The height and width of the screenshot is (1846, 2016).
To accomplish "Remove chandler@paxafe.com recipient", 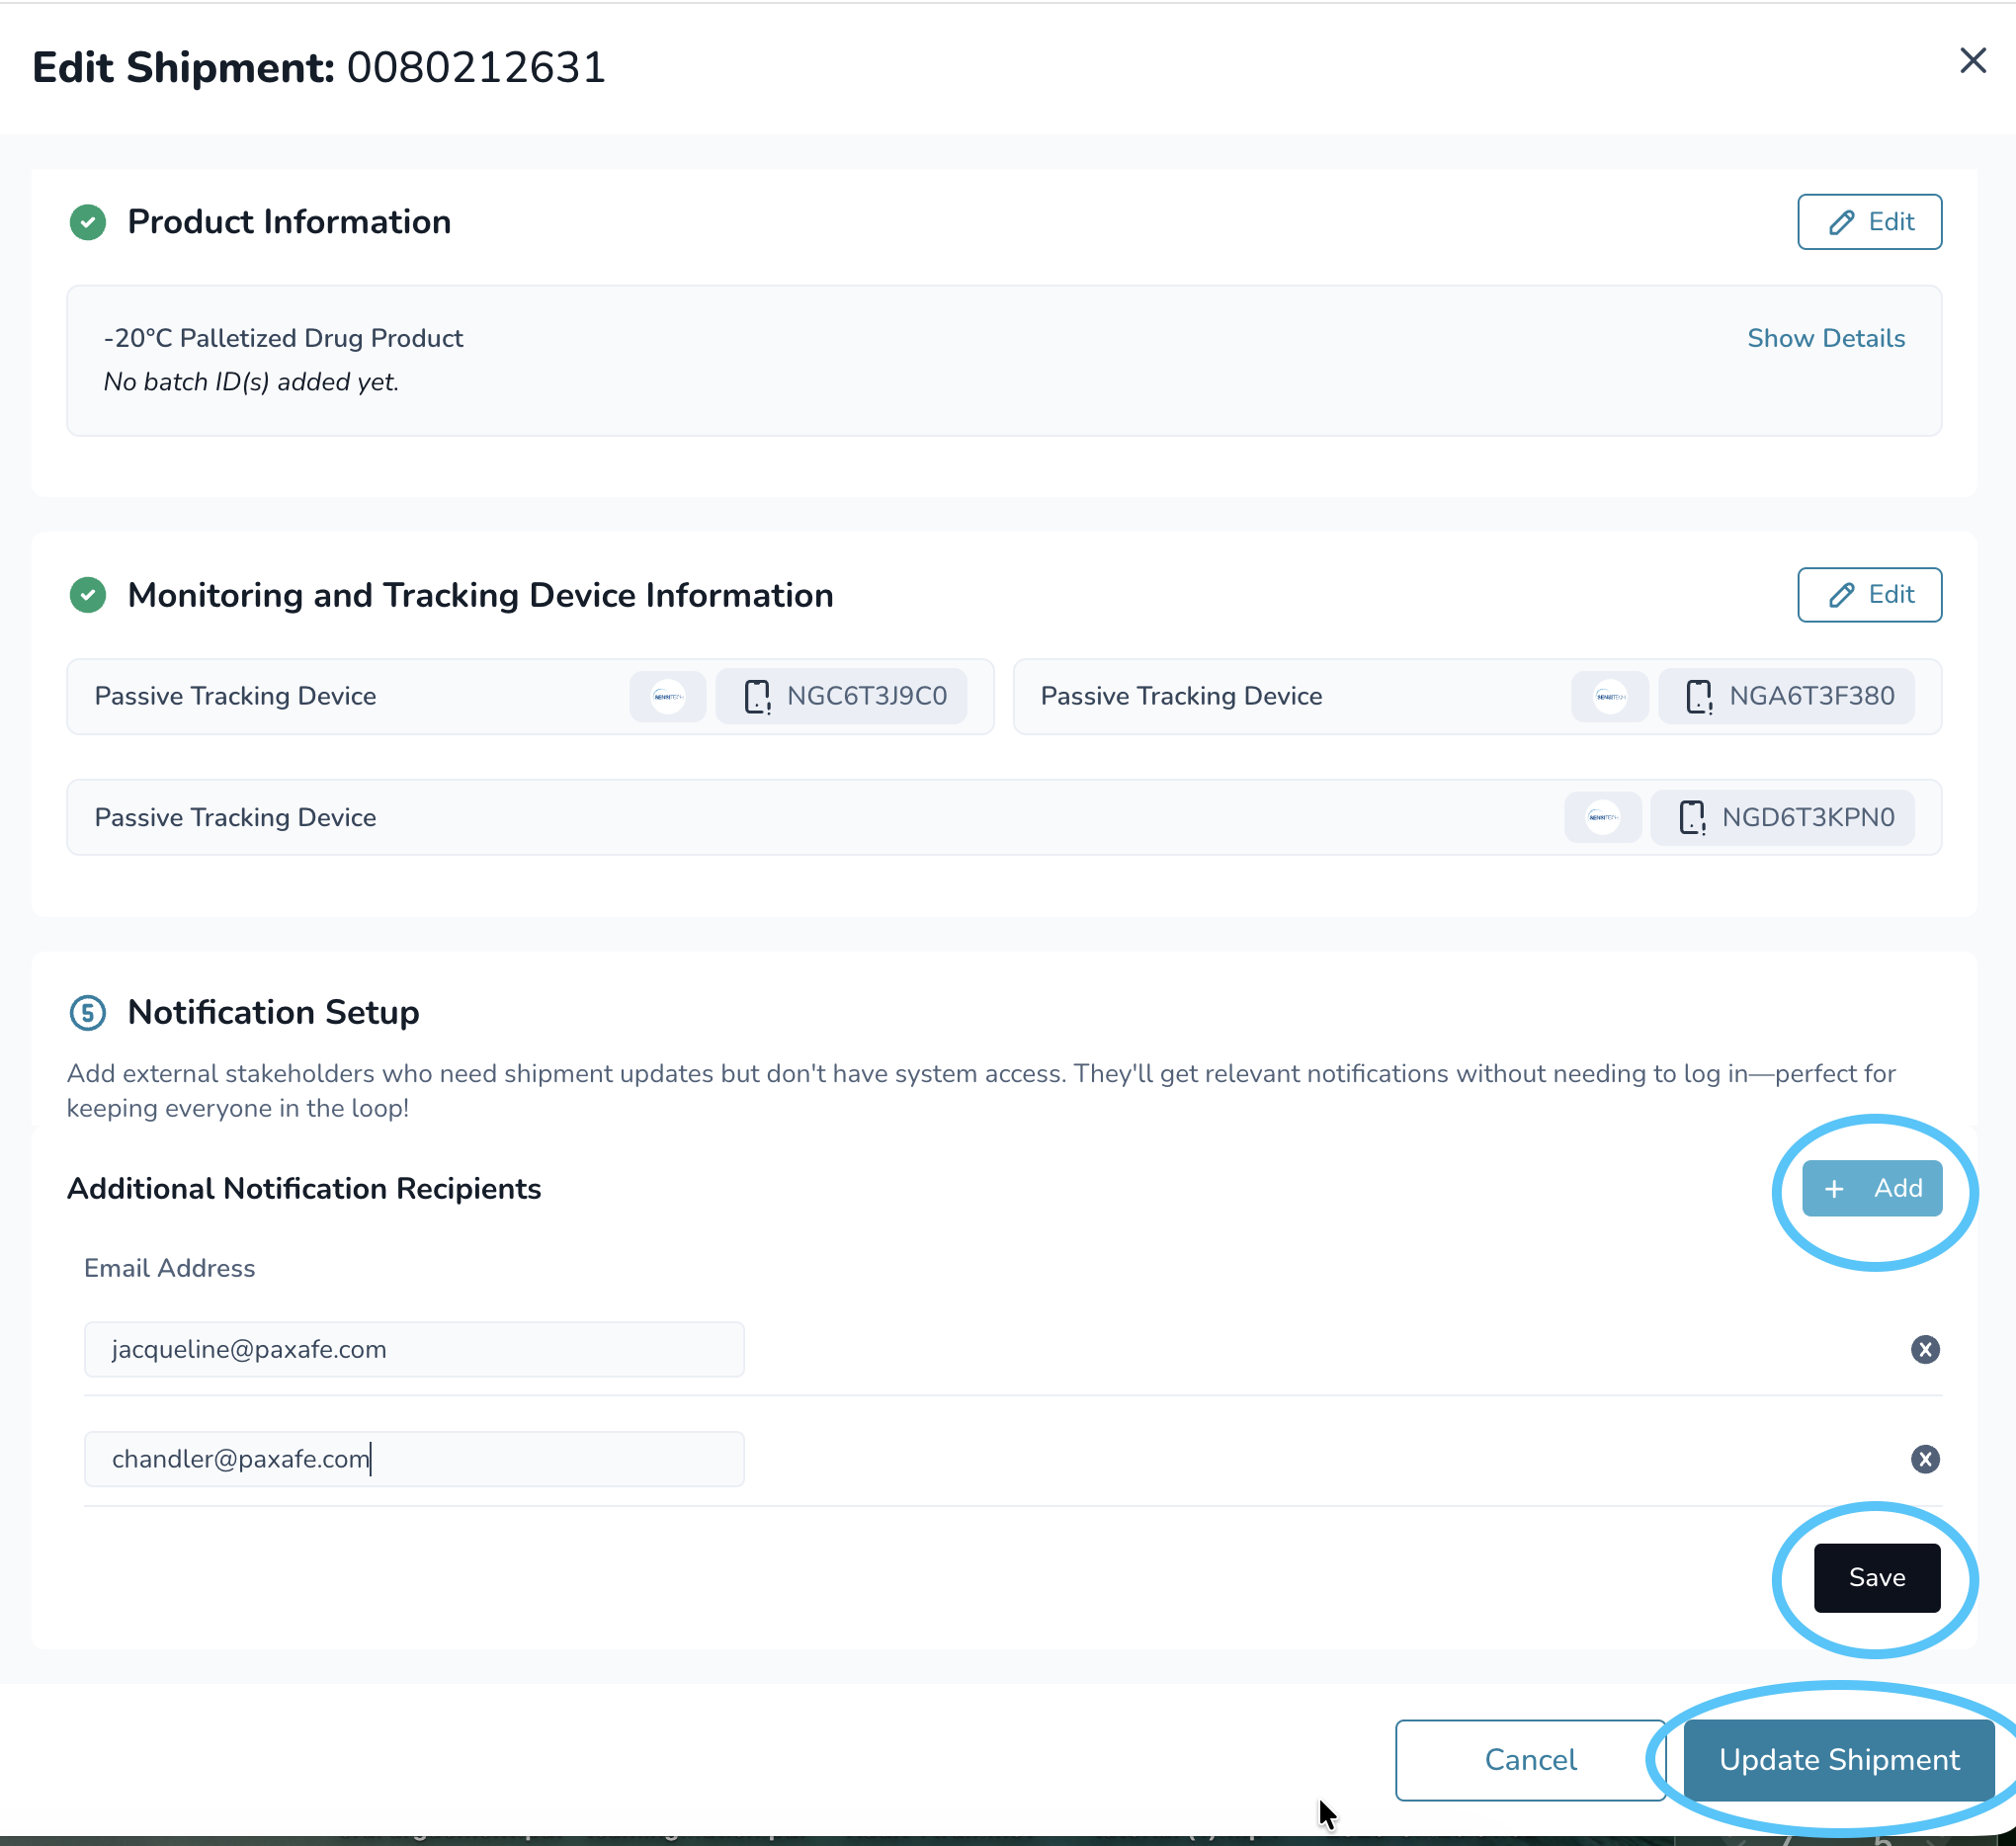I will [1925, 1460].
